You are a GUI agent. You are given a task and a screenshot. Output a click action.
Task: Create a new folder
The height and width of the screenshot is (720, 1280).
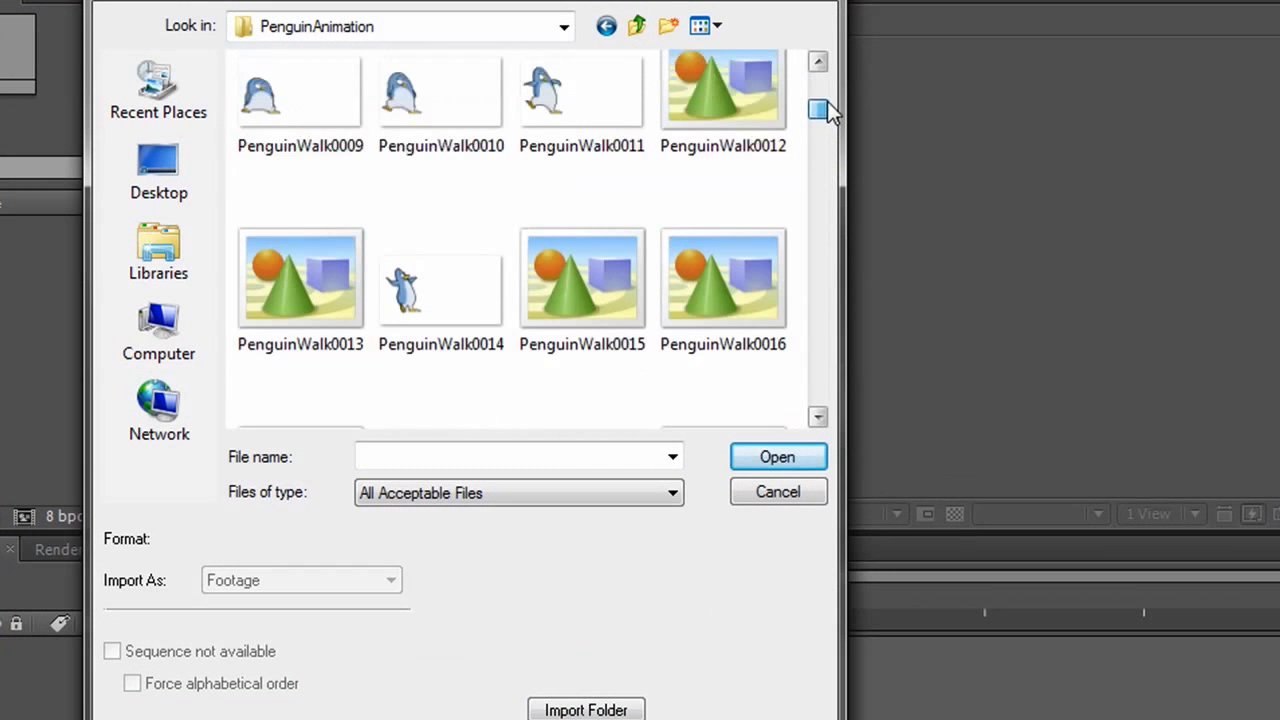[x=669, y=26]
